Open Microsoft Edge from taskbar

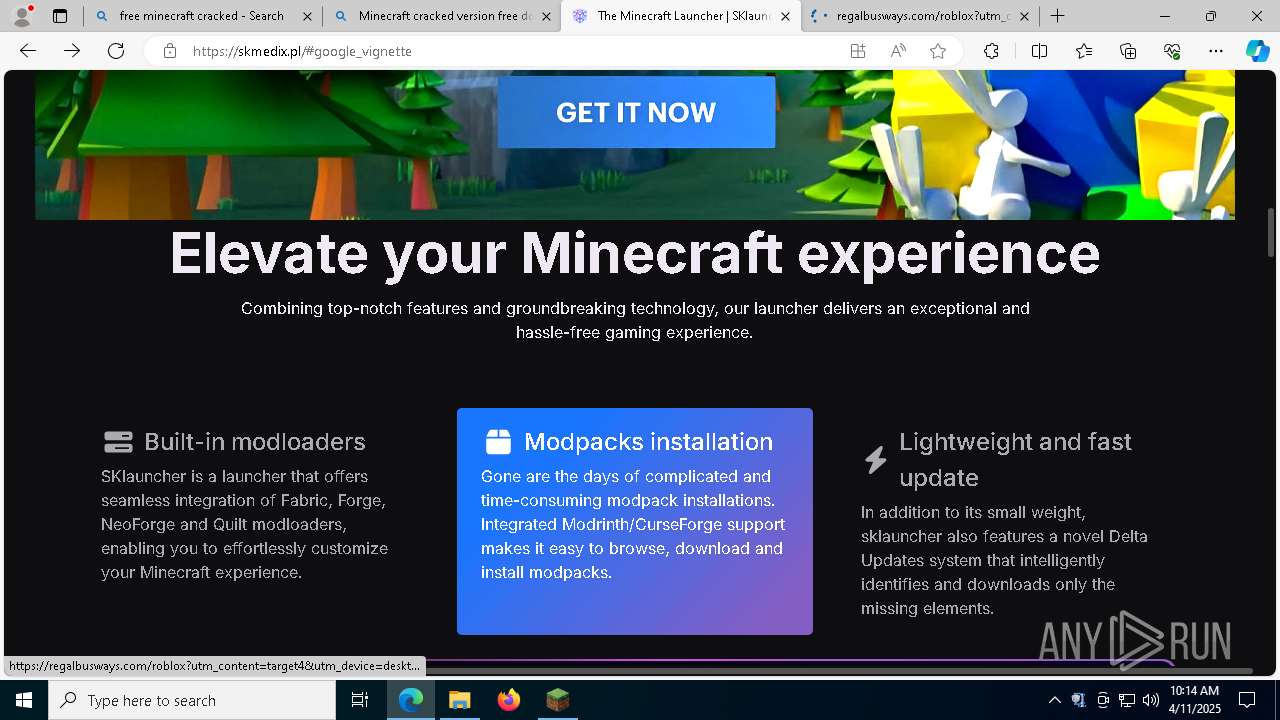coord(411,700)
